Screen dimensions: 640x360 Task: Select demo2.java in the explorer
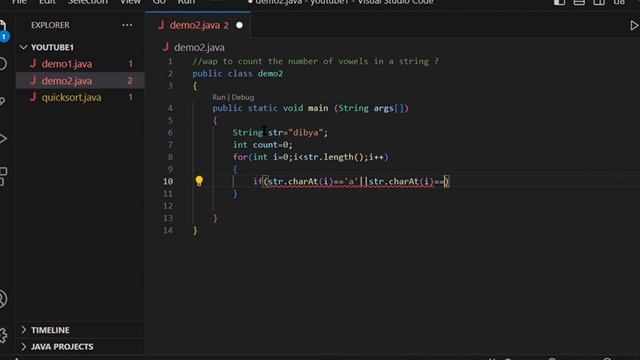coord(80,81)
